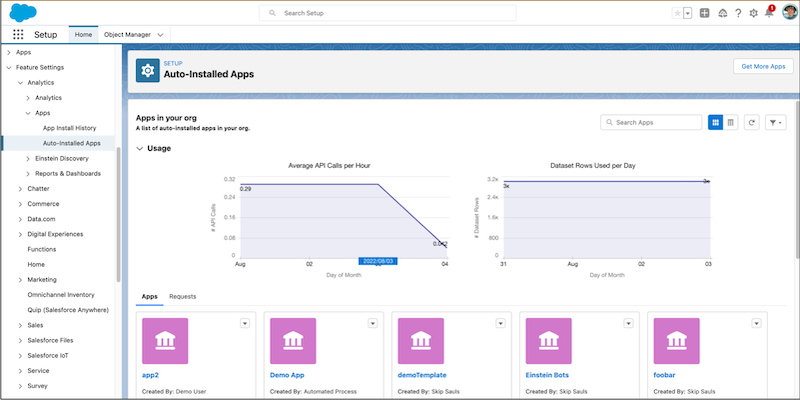Click the SETUP breadcrumb text
The image size is (800, 400).
[173, 63]
